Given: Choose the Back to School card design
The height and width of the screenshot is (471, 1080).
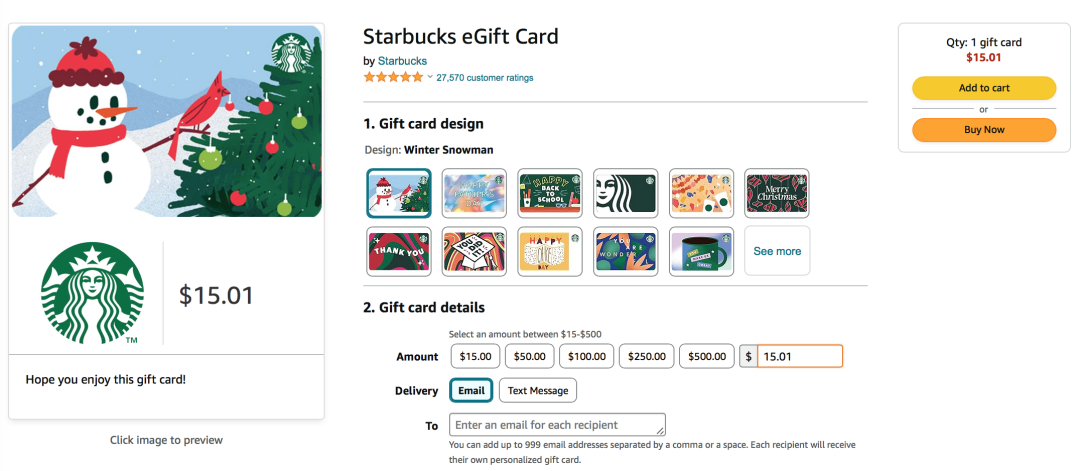Looking at the screenshot, I should tap(550, 193).
